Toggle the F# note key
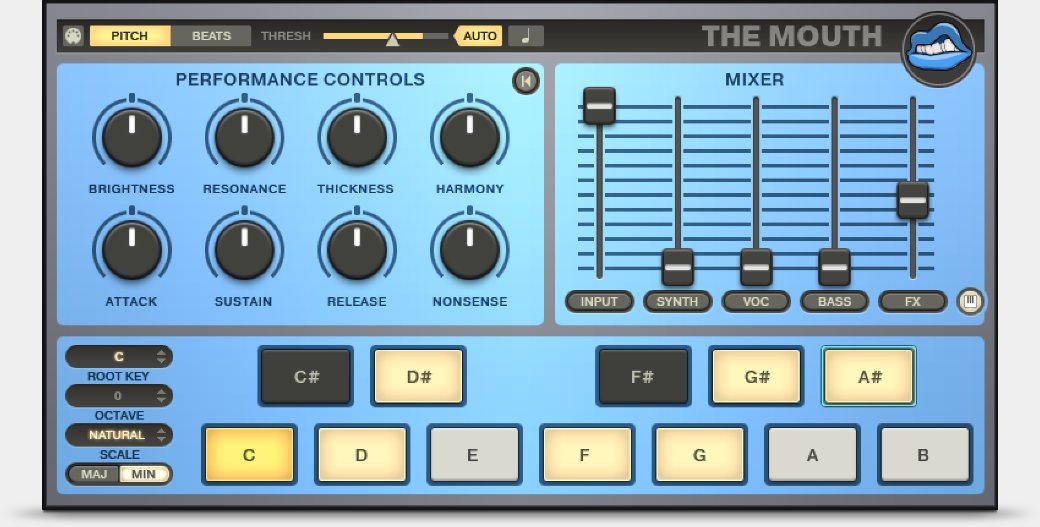 [643, 377]
